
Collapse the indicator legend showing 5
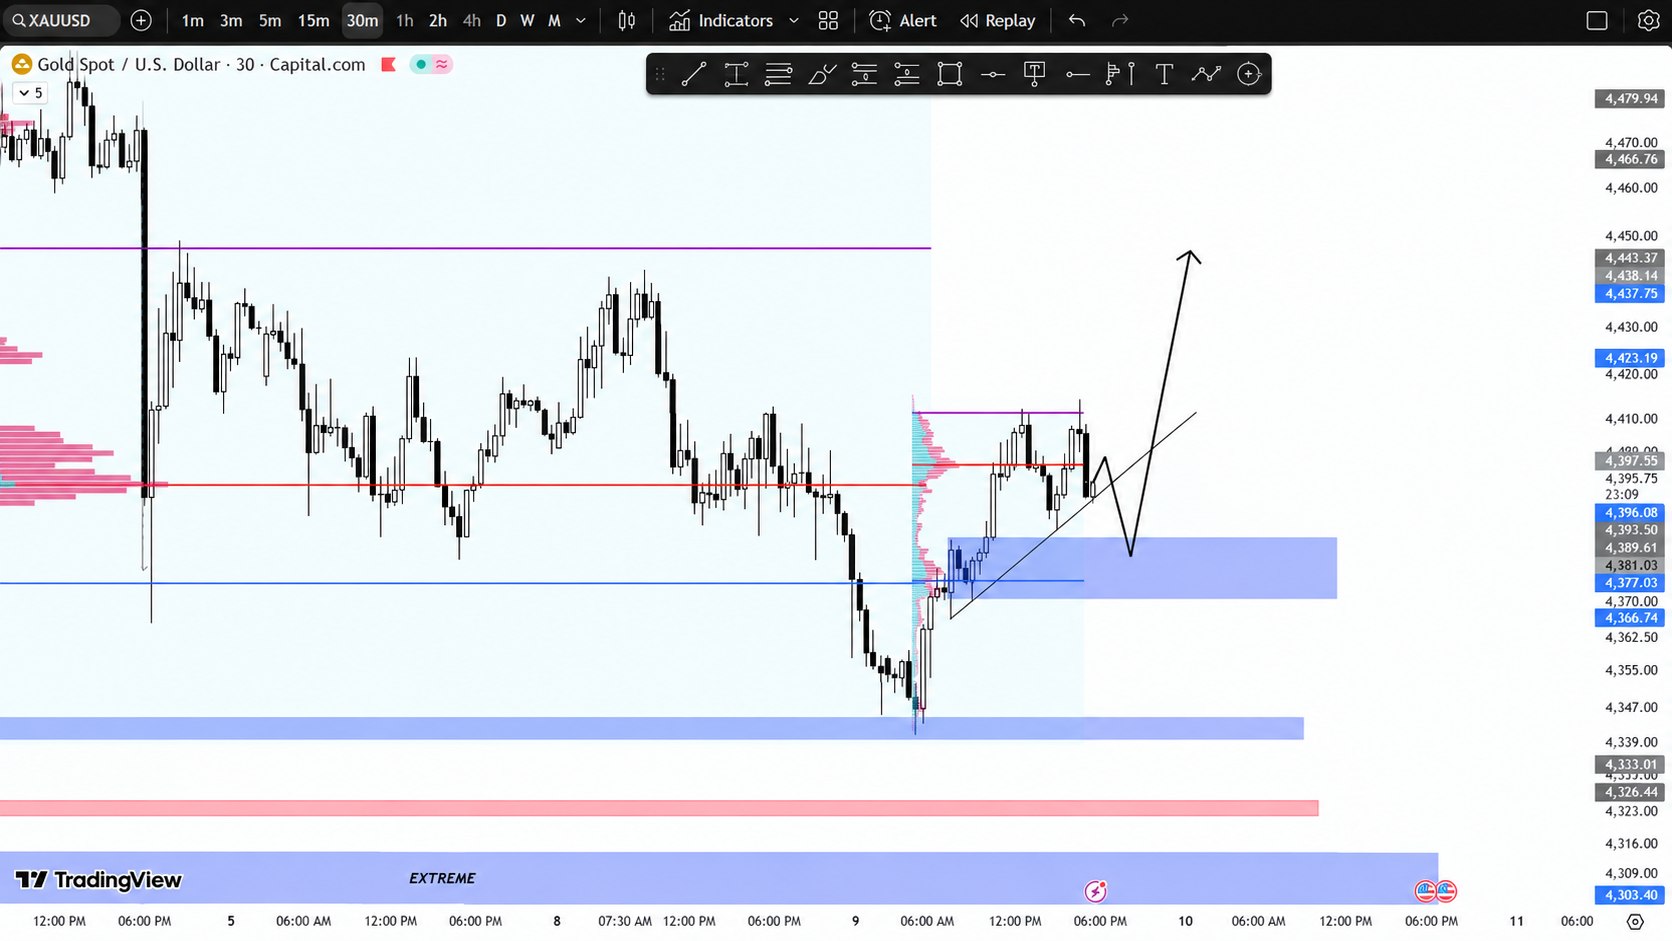30,93
